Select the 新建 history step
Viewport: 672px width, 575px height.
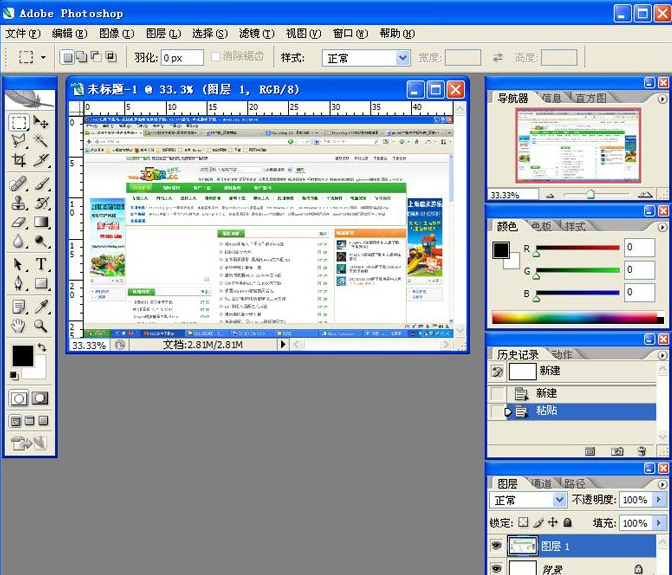(572, 393)
